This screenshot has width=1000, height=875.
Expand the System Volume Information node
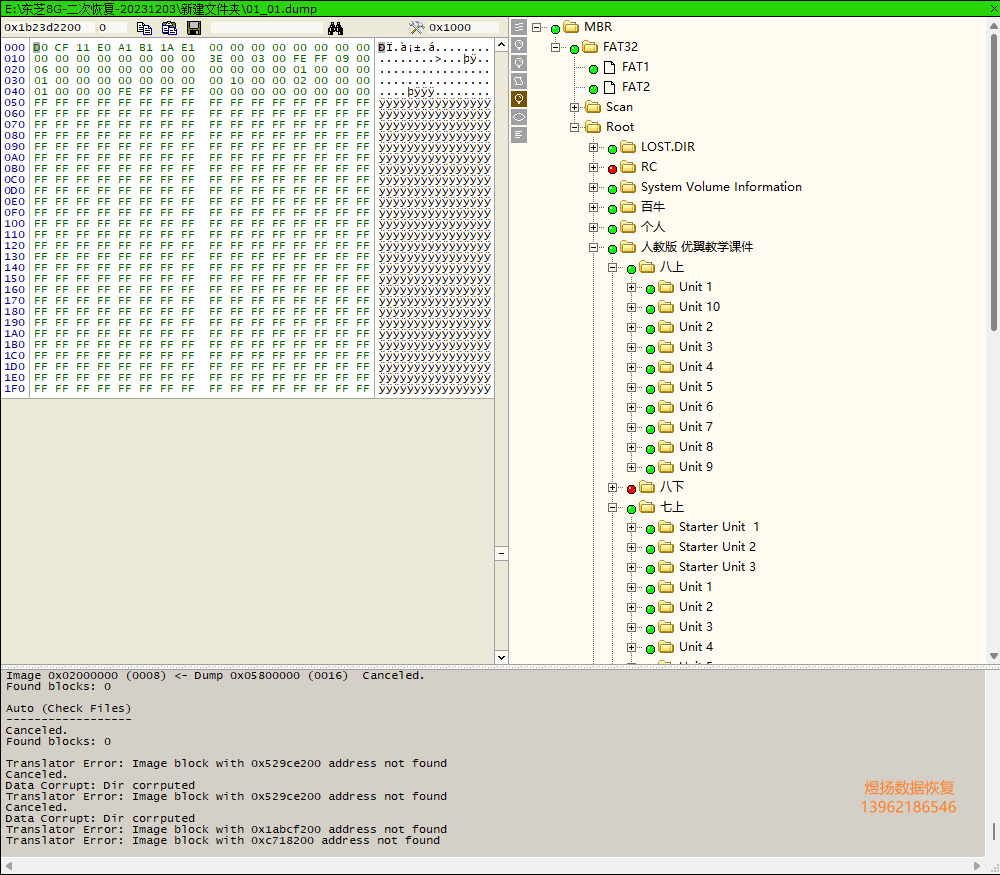point(594,187)
